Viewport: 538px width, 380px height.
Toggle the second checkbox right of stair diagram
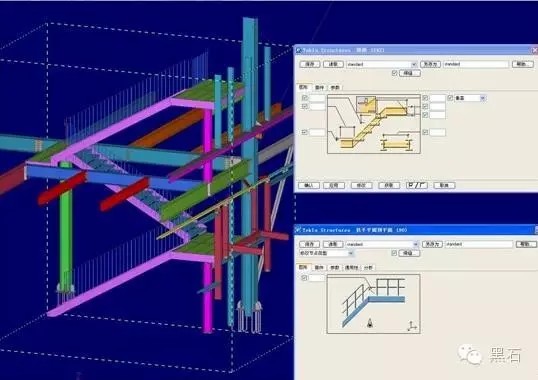pos(425,106)
